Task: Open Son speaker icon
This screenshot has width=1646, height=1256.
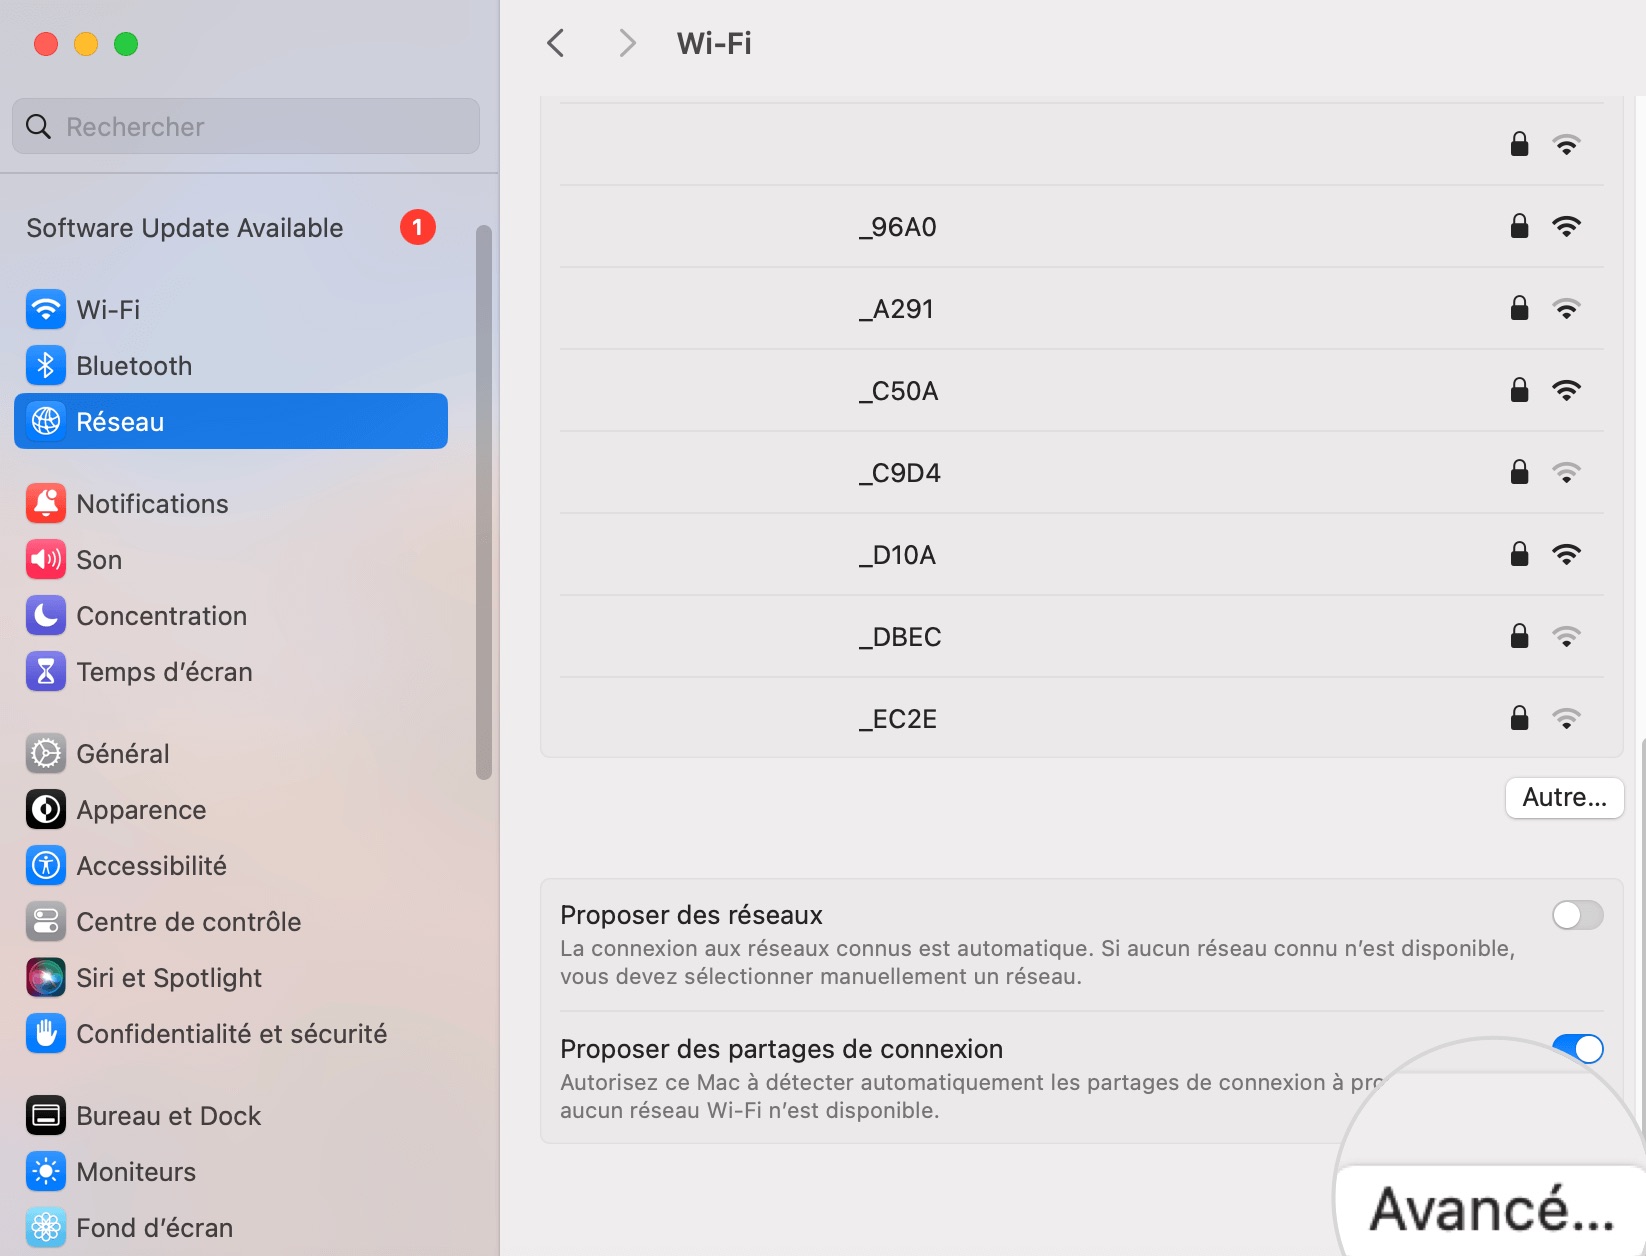Action: [46, 559]
